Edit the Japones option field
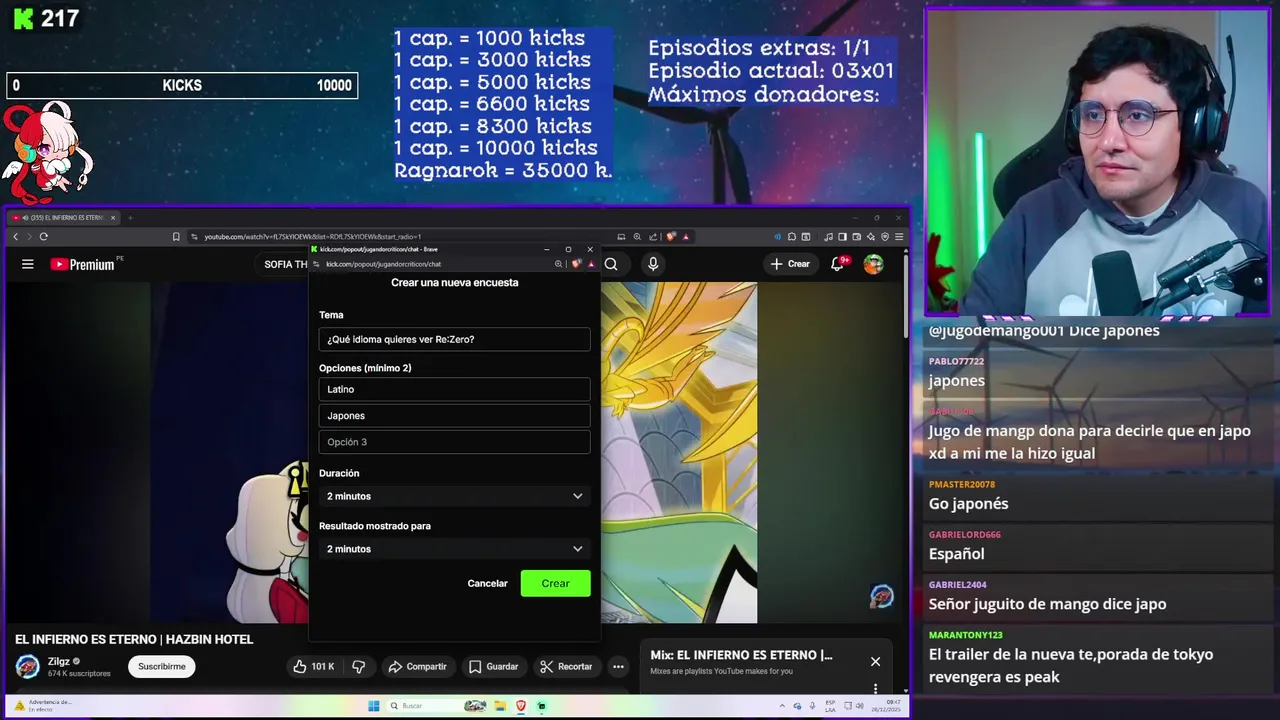This screenshot has height=720, width=1280. 454,416
